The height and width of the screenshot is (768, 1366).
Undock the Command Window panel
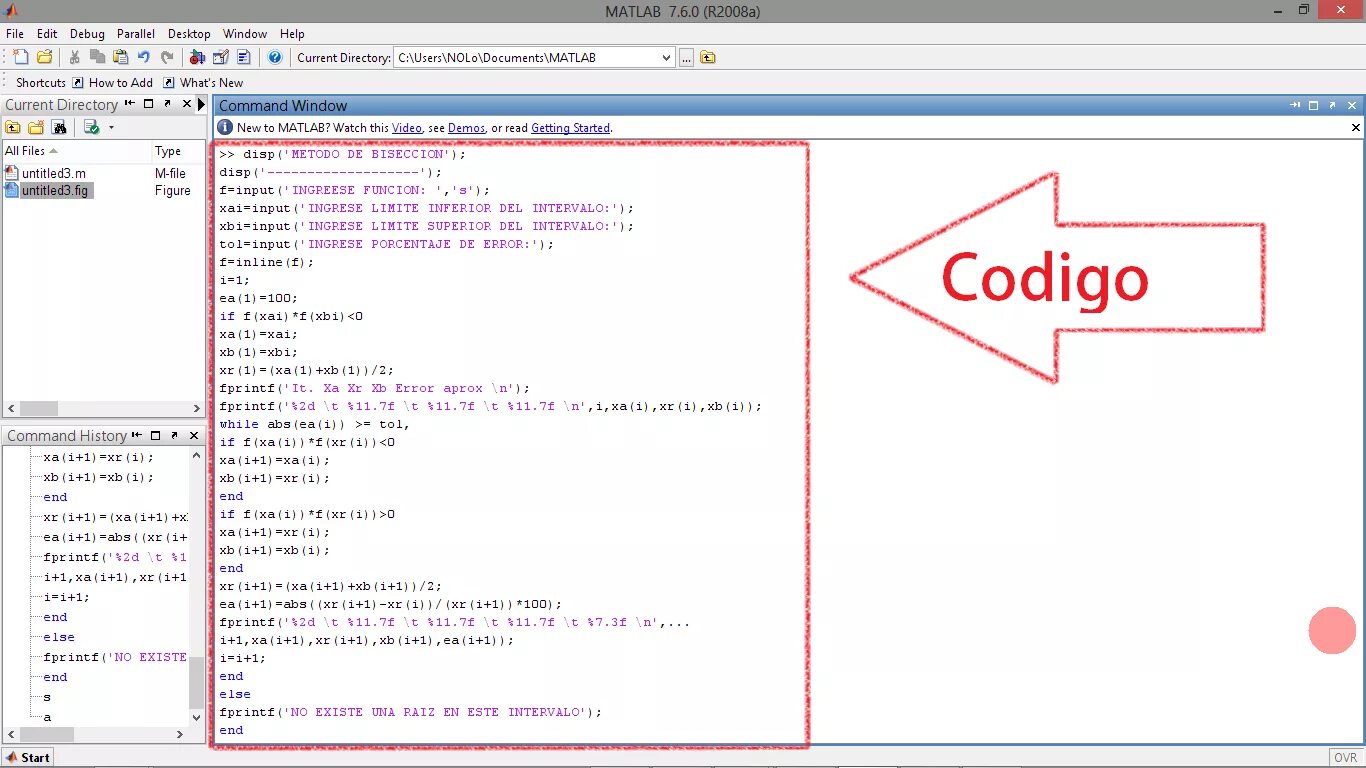tap(1333, 105)
